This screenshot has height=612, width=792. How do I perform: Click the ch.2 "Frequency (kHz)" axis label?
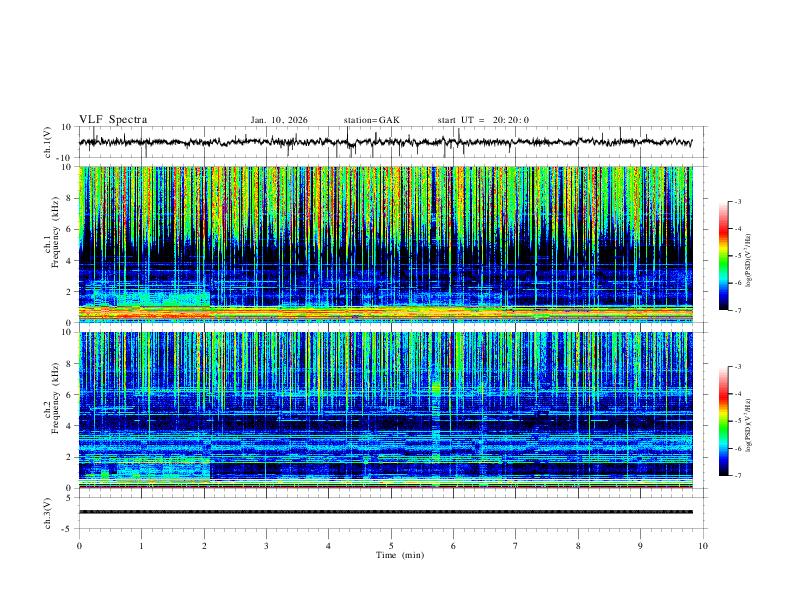(55, 398)
